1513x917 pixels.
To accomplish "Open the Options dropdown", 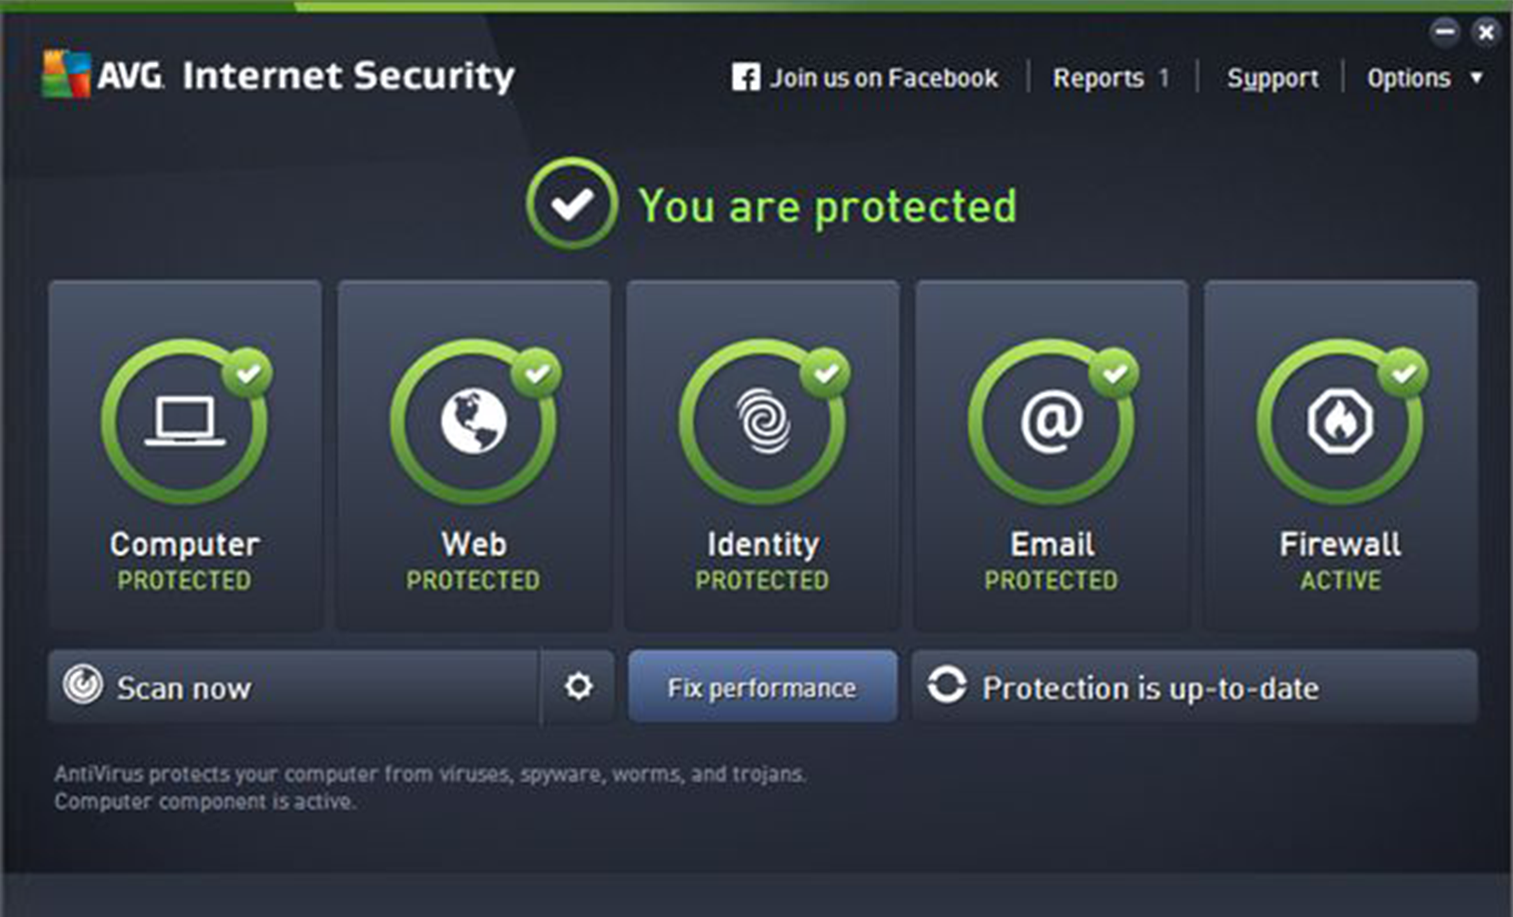I will tap(1411, 77).
